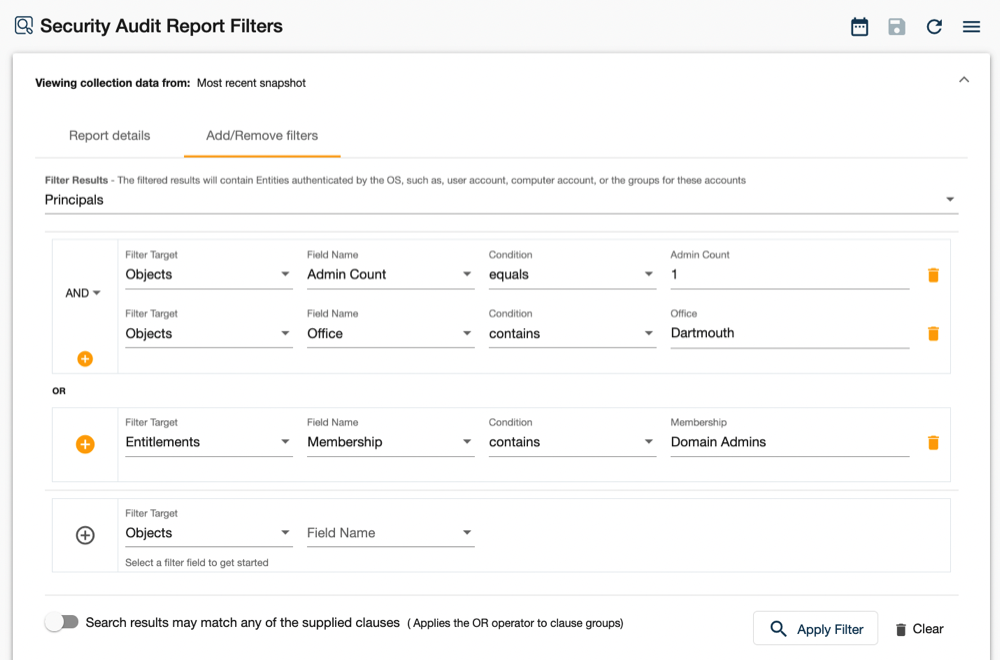Click the 'Security Audit Report Filters' title
Screen dimensions: 1000x660
161,26
